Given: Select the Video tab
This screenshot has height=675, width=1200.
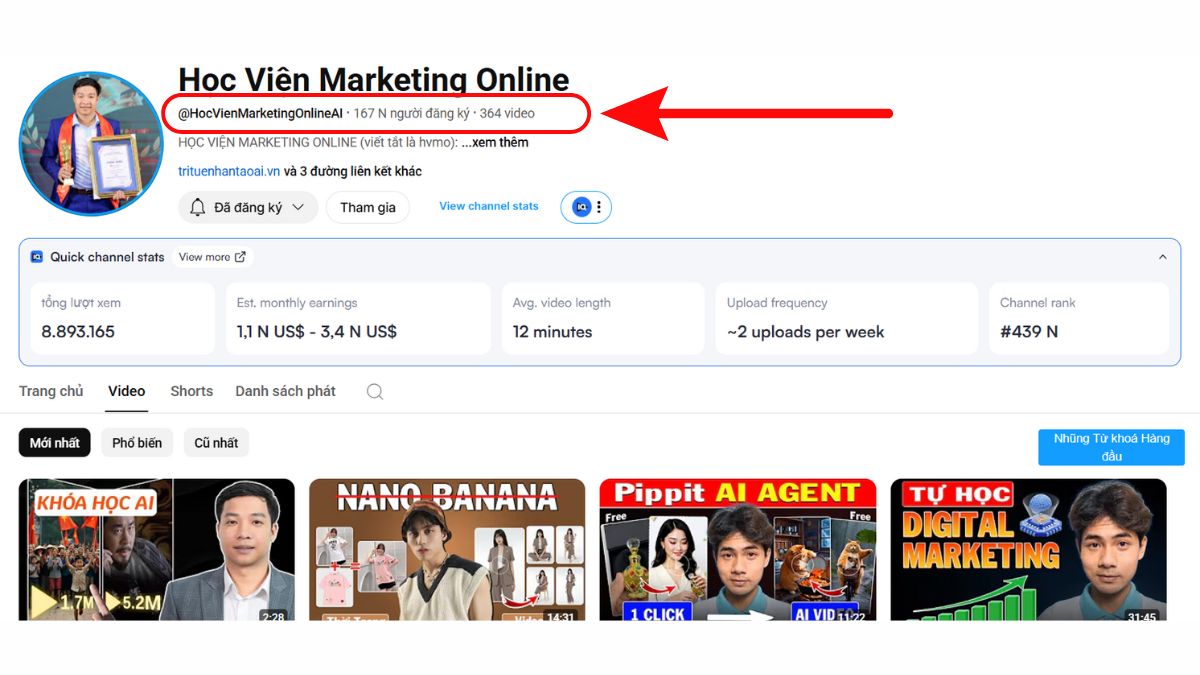Looking at the screenshot, I should (127, 391).
